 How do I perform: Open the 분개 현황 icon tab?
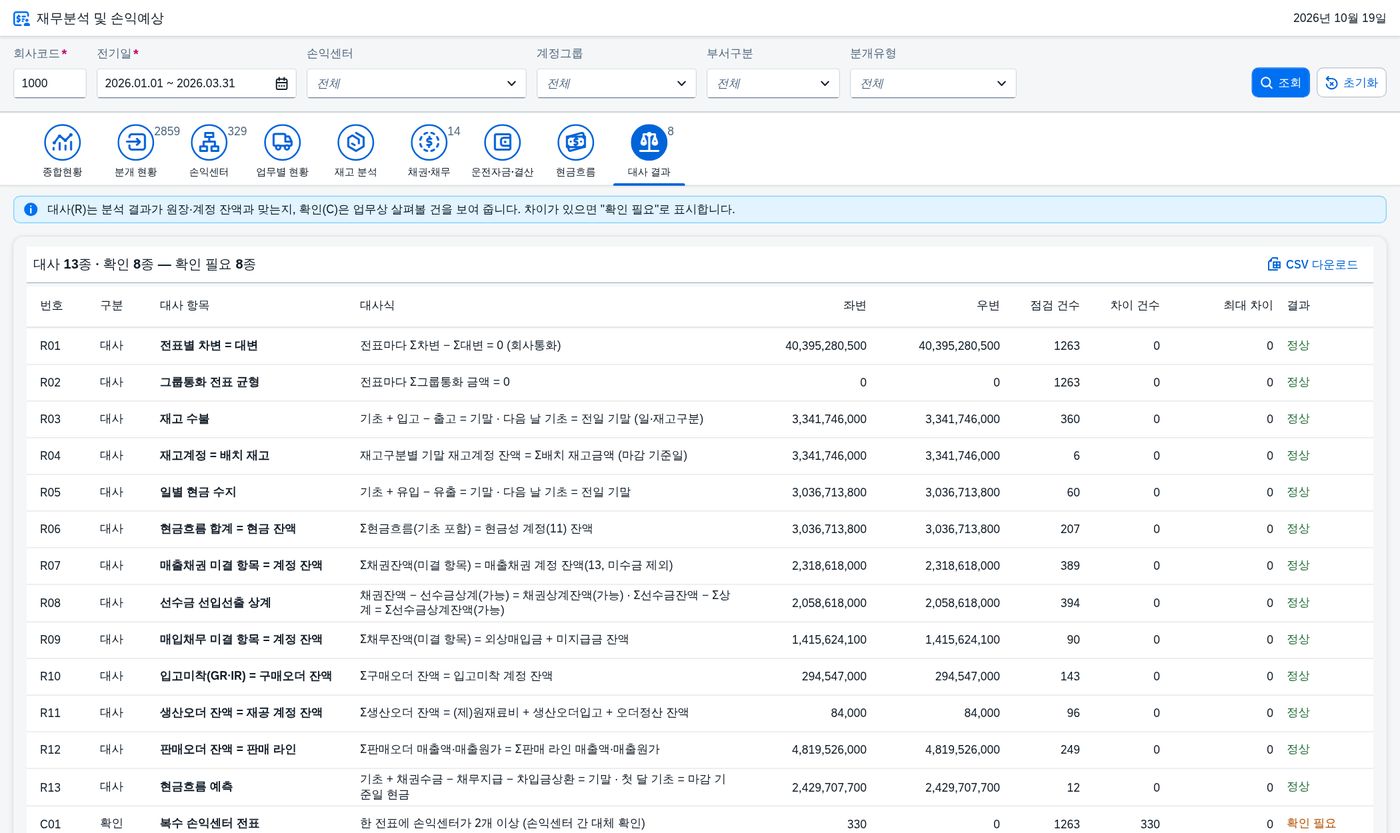pos(135,142)
